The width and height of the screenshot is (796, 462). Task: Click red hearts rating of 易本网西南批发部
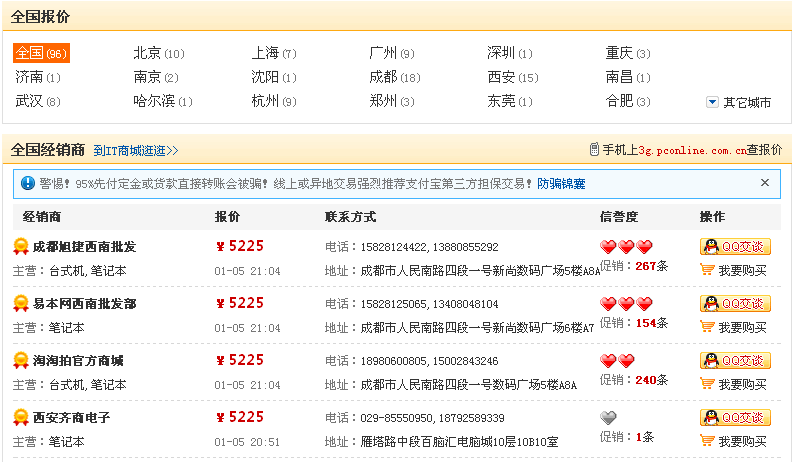(x=625, y=304)
